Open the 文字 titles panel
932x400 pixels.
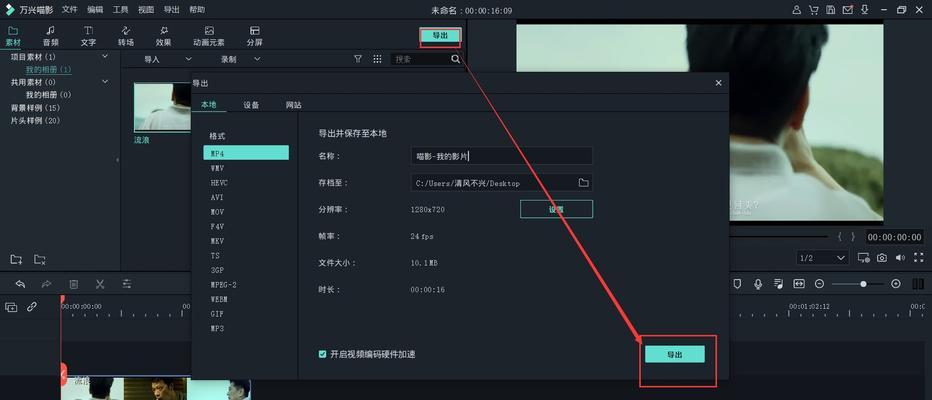[88, 36]
